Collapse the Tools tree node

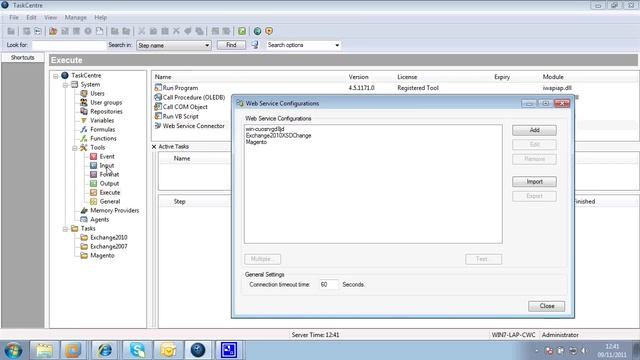click(x=75, y=148)
